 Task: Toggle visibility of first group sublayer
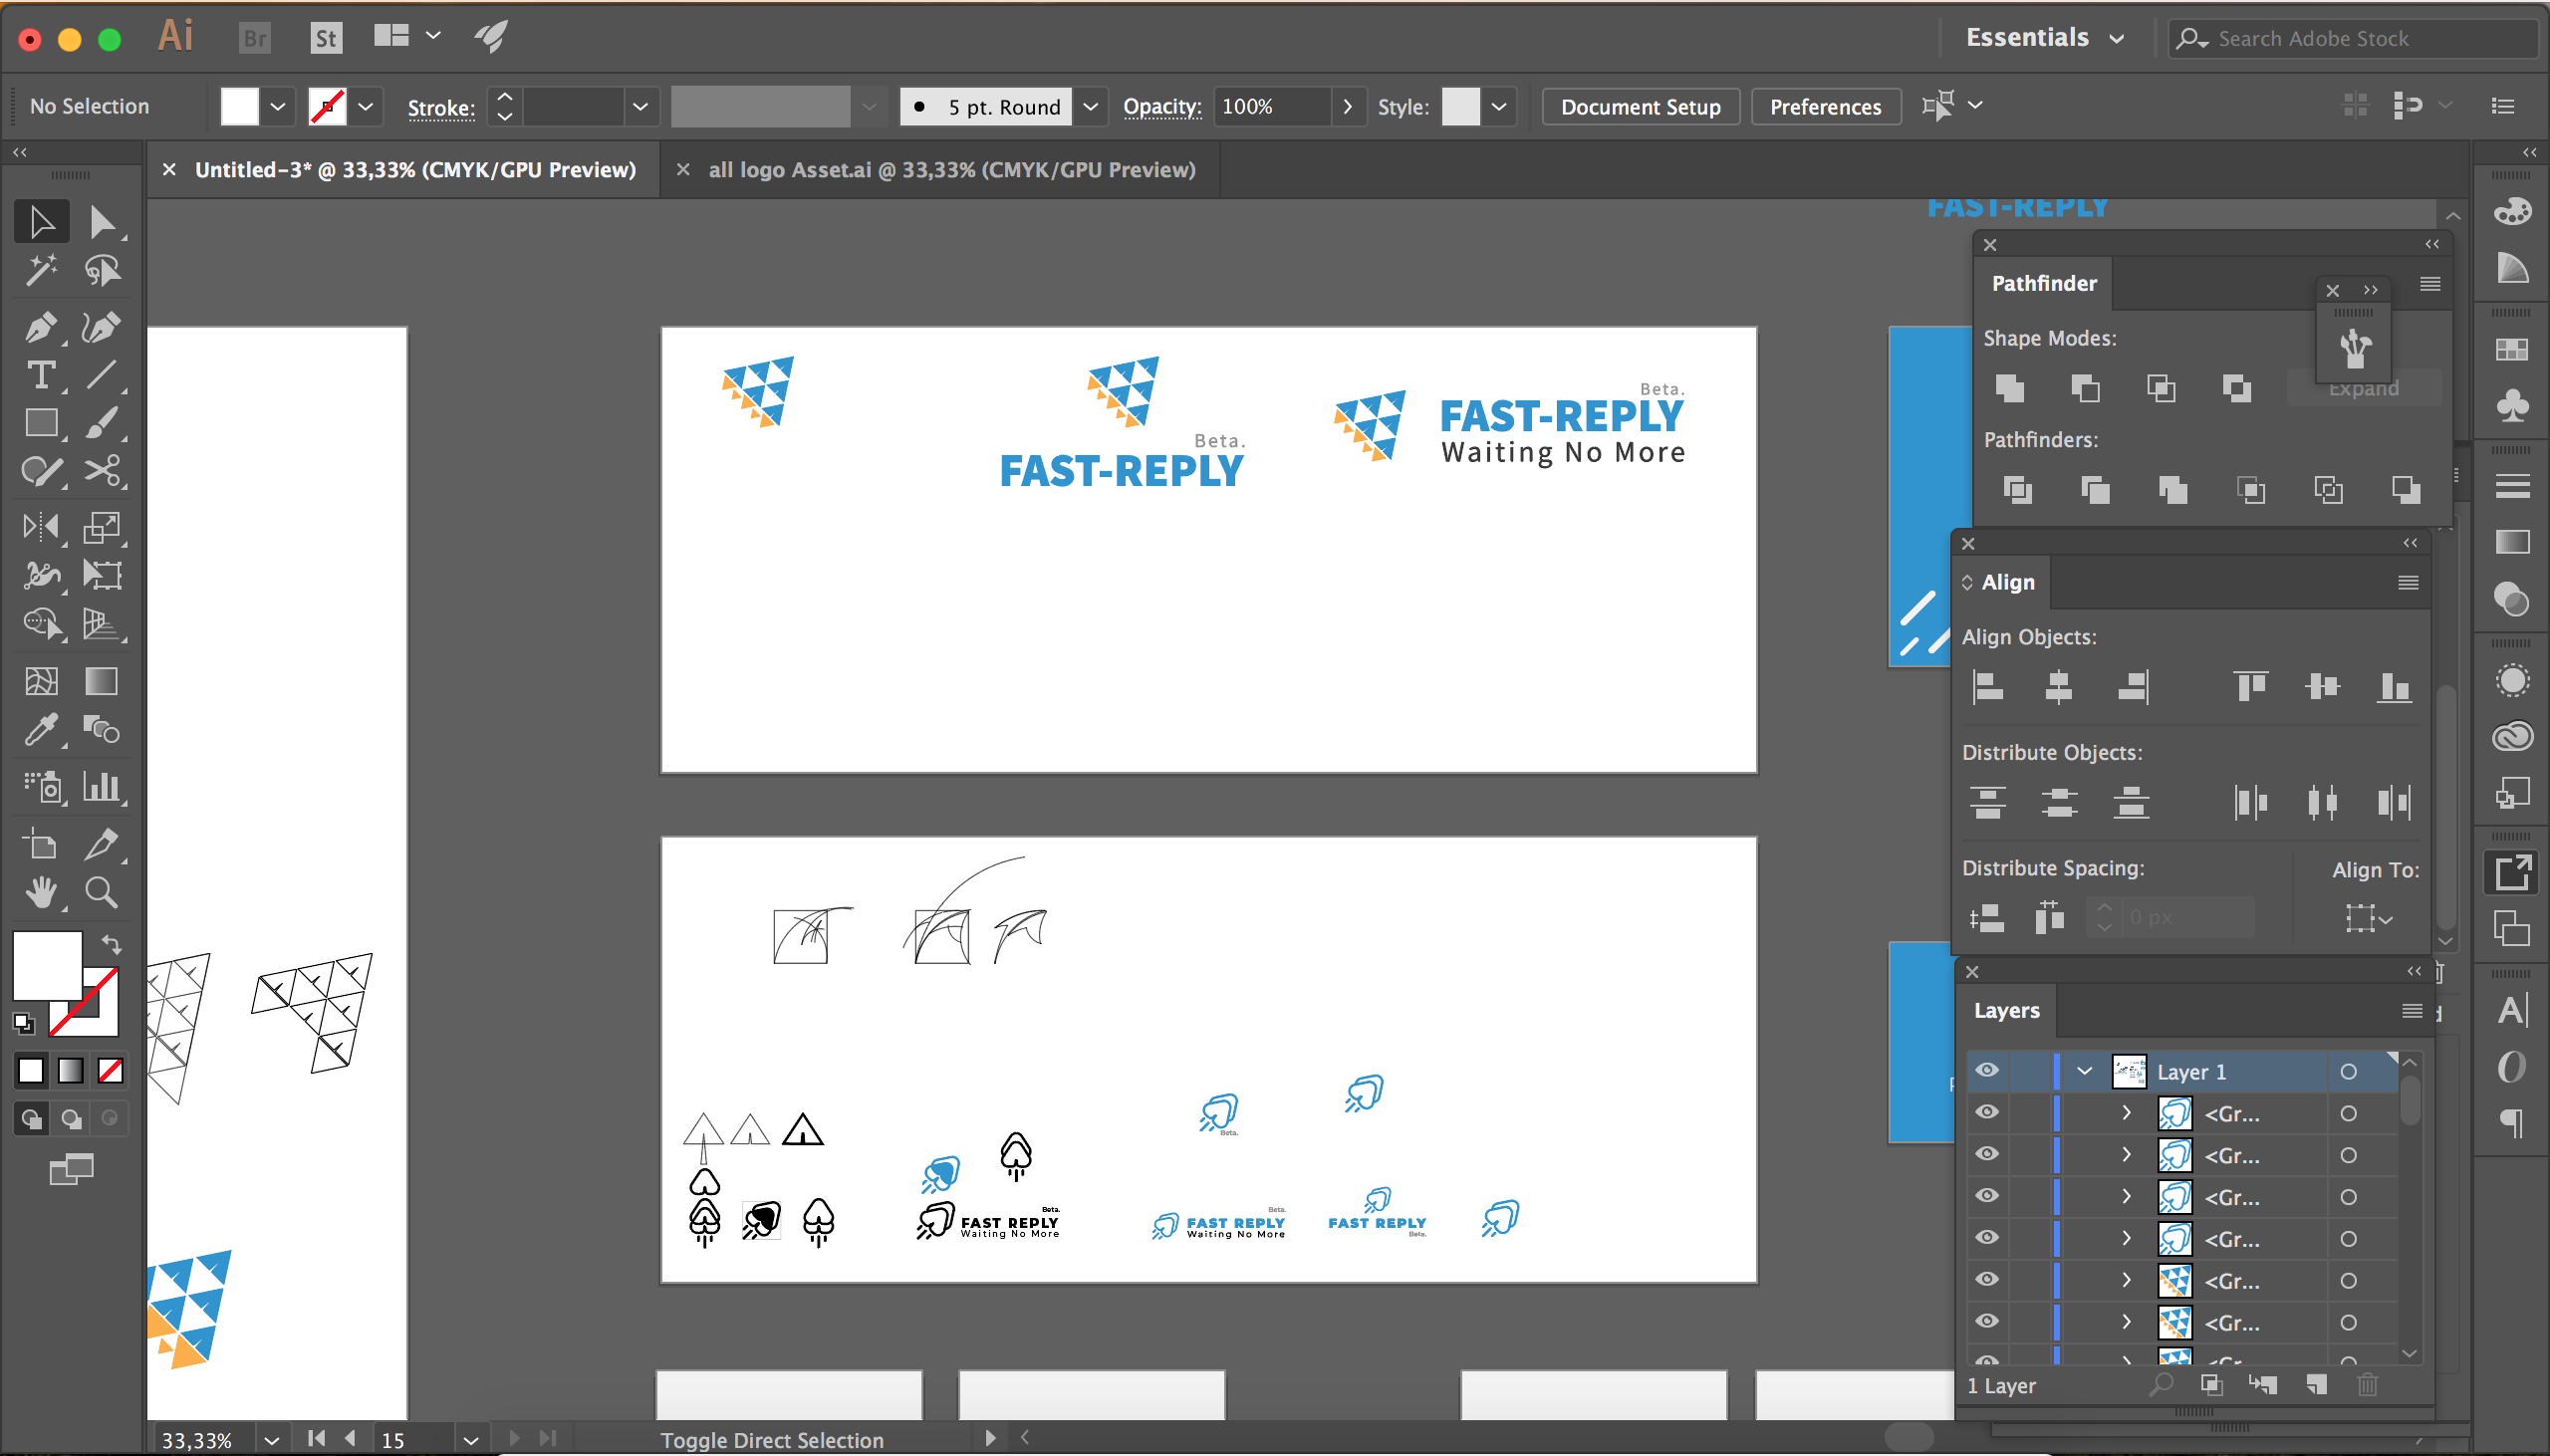click(x=1987, y=1113)
